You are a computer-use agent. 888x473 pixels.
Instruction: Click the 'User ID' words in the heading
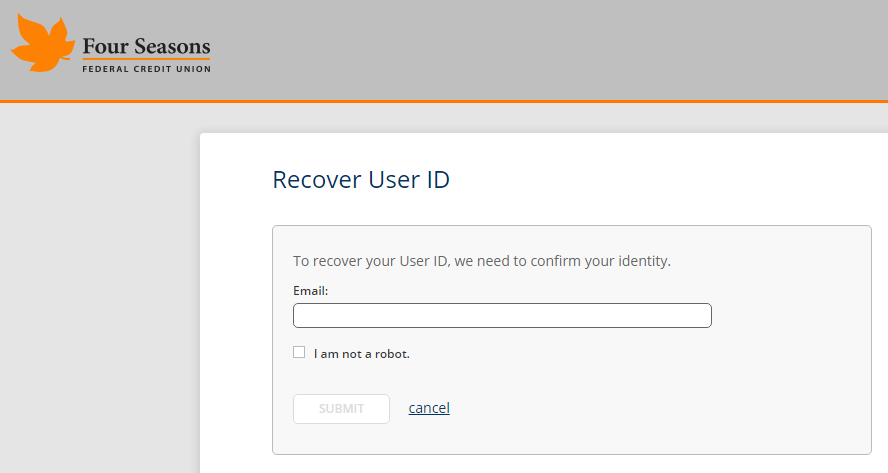coord(409,180)
